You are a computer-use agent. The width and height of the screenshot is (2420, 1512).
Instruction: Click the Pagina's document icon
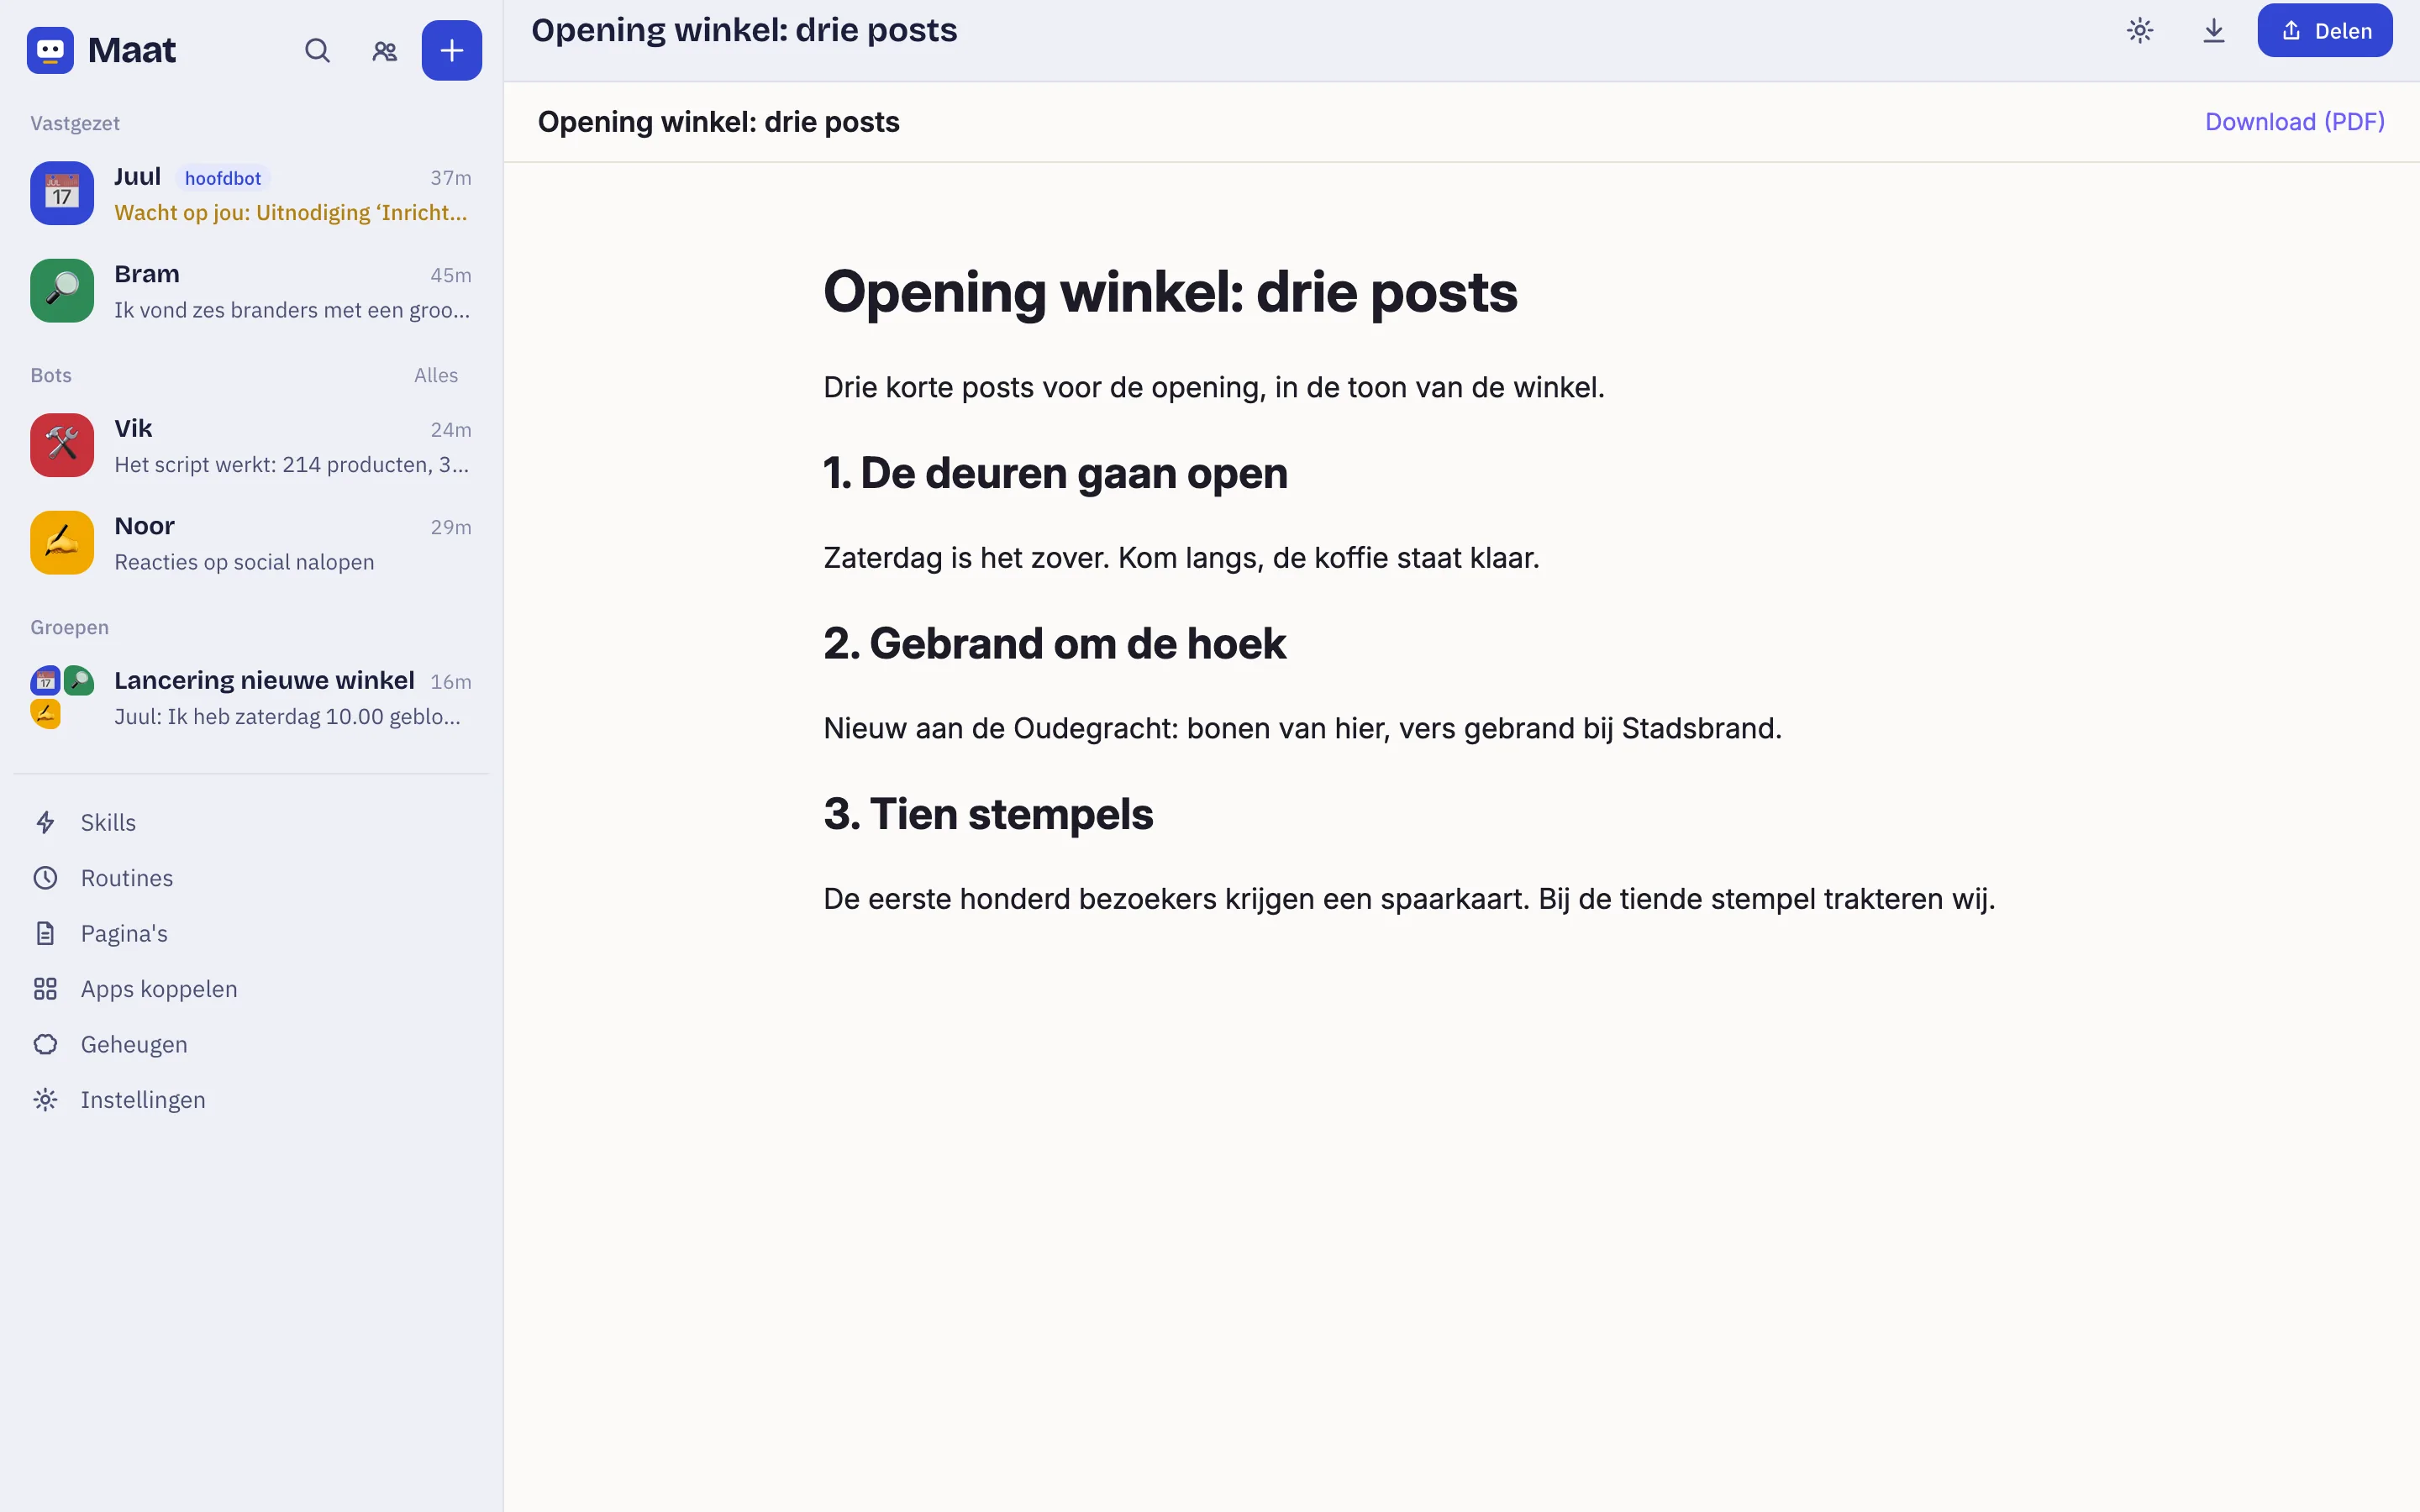tap(45, 933)
